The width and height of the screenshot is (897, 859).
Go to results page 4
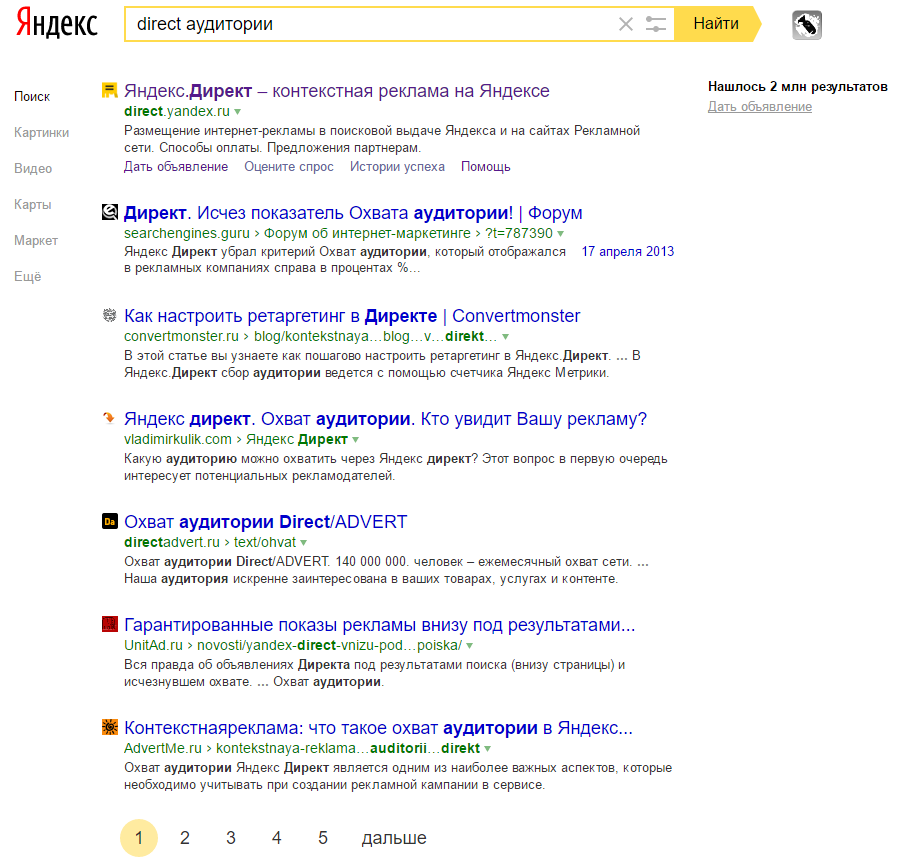click(277, 838)
